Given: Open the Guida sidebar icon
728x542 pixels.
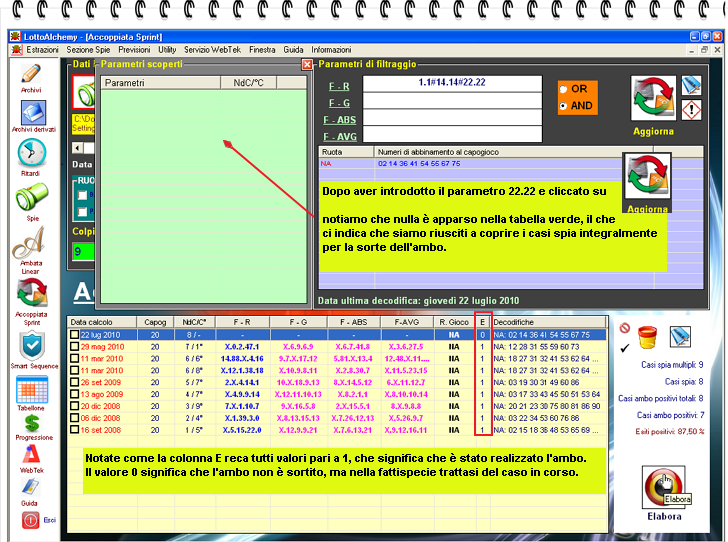Looking at the screenshot, I should point(30,487).
